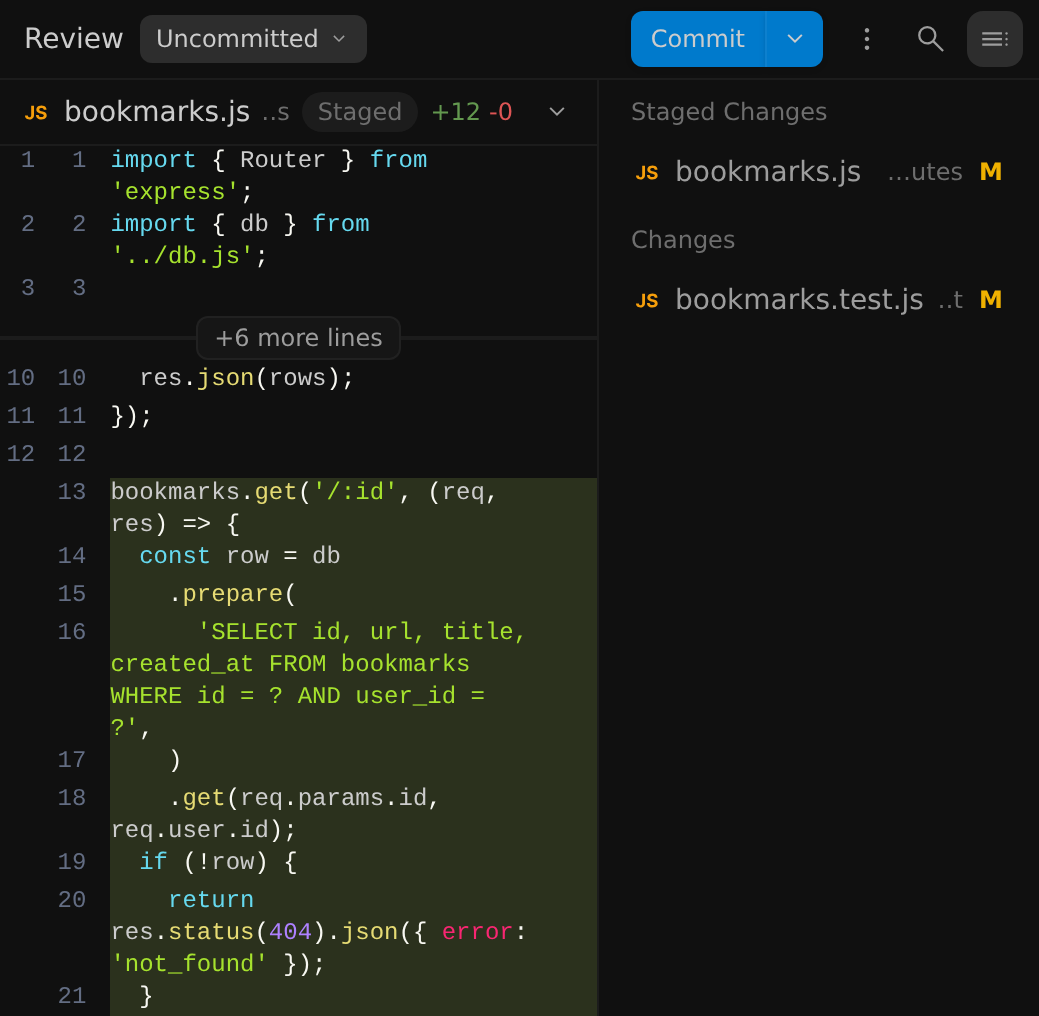The image size is (1039, 1016).
Task: Click line number 16 in gutter
Action: 72,632
